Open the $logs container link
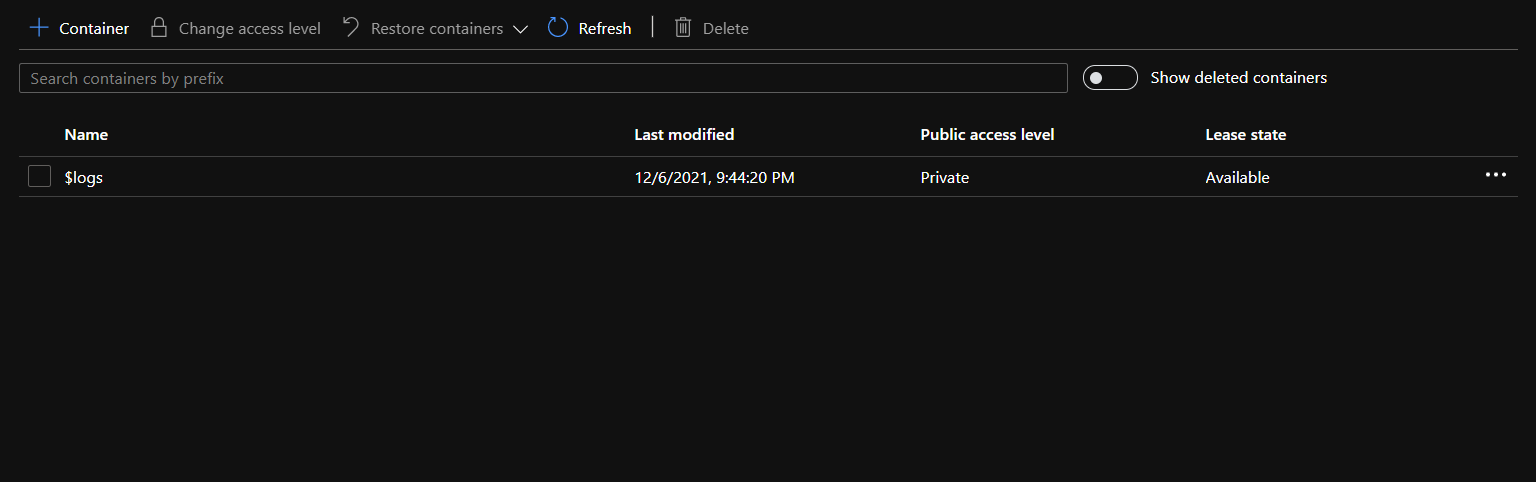 pos(84,178)
